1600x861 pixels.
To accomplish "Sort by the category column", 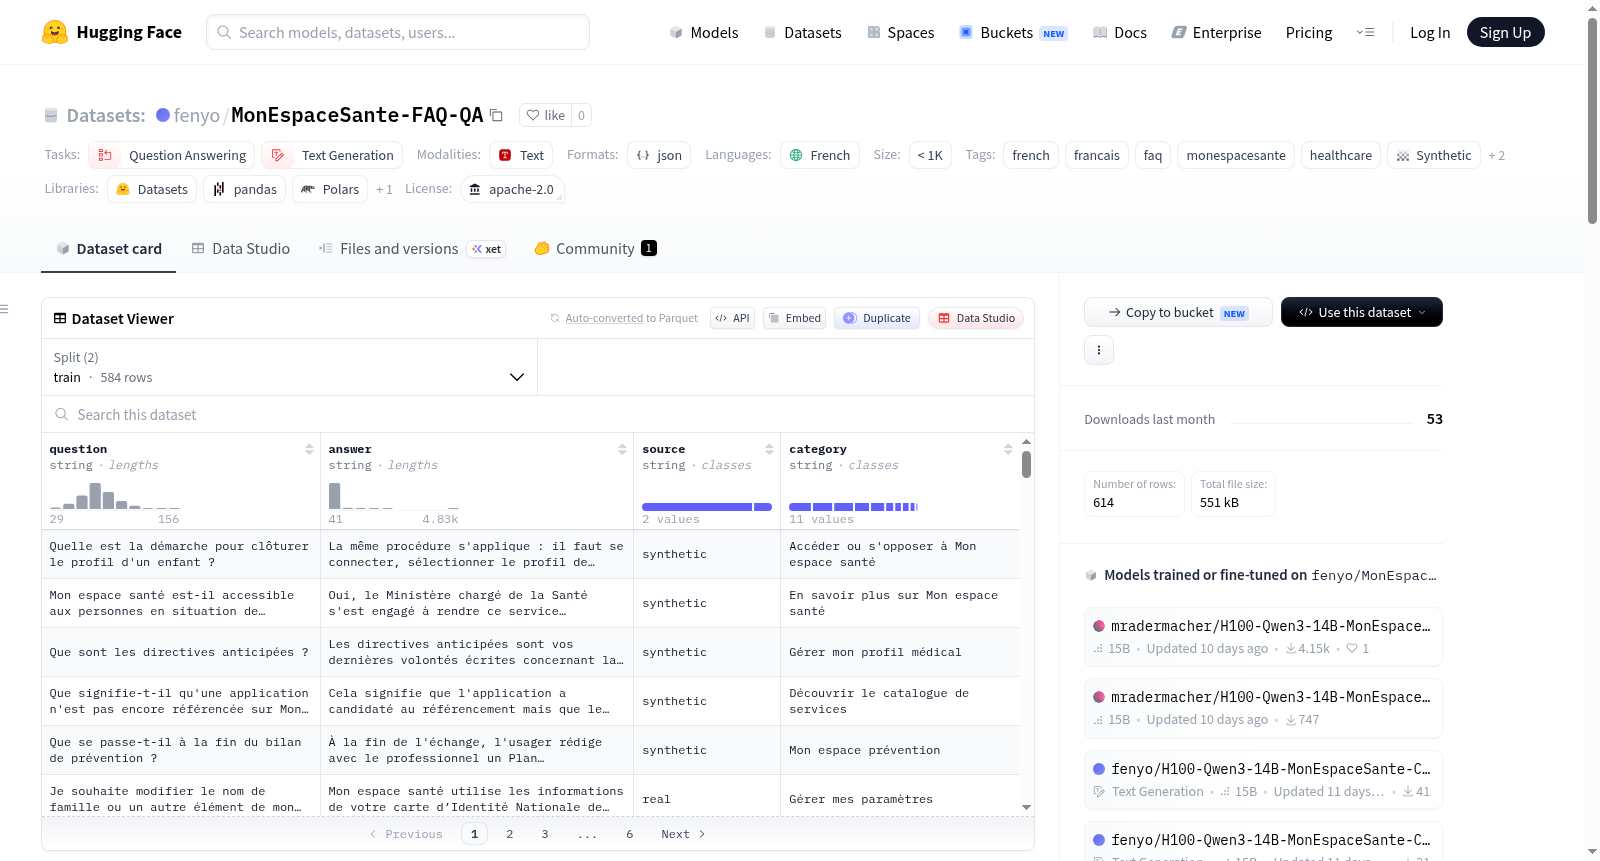I will (x=1008, y=449).
